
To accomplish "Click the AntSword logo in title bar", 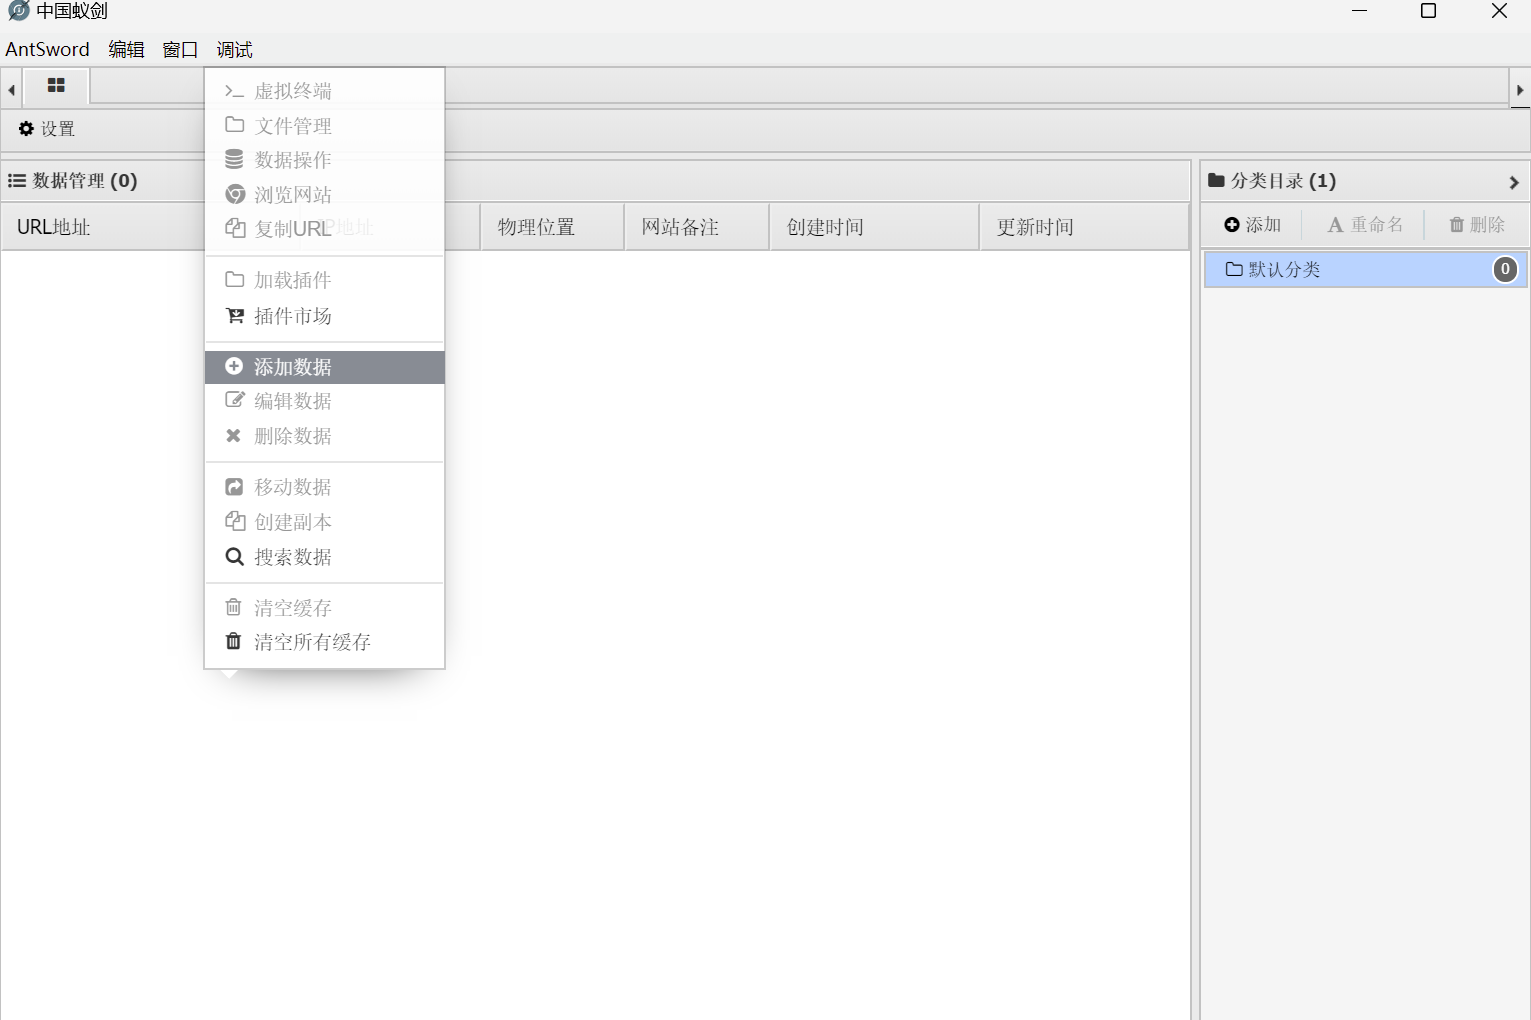I will coord(18,11).
